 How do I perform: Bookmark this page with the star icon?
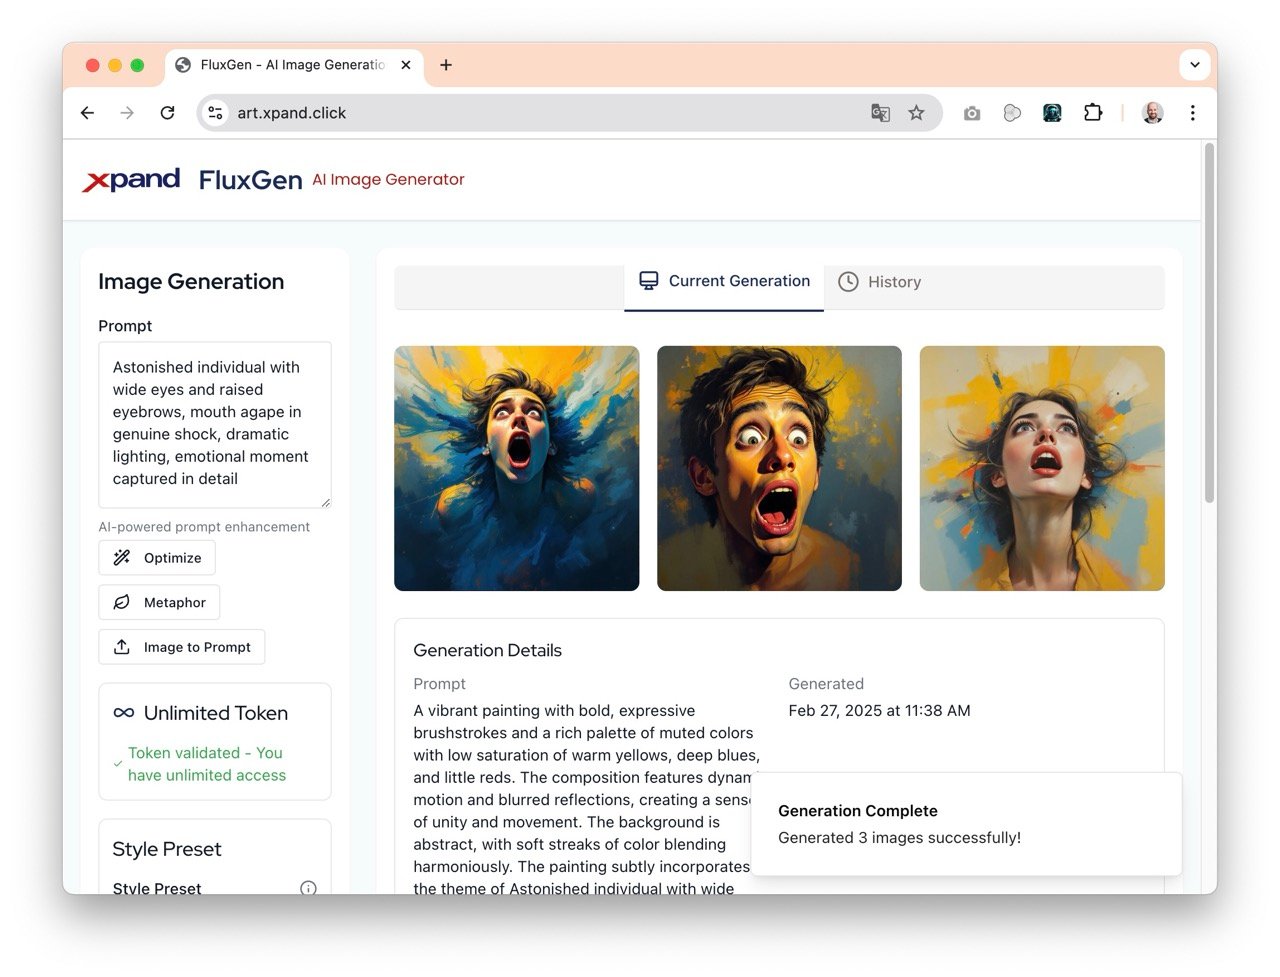pyautogui.click(x=916, y=113)
